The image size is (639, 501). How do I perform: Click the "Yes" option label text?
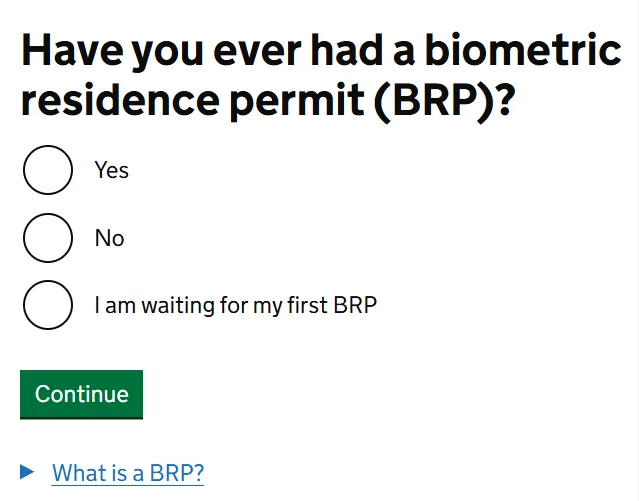[x=111, y=170]
